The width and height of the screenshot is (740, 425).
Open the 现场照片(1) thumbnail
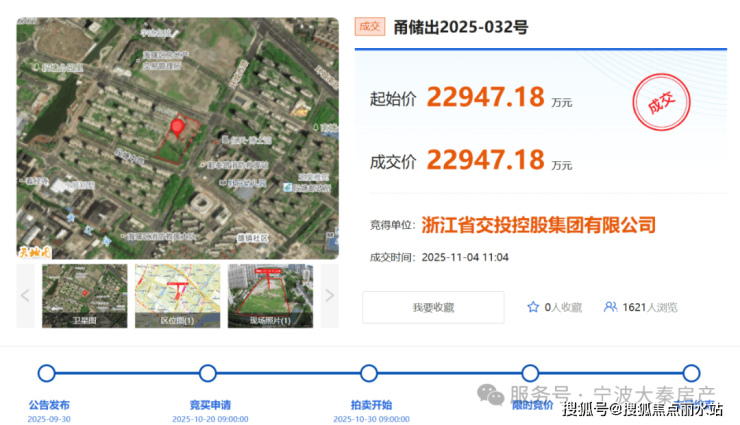(270, 295)
